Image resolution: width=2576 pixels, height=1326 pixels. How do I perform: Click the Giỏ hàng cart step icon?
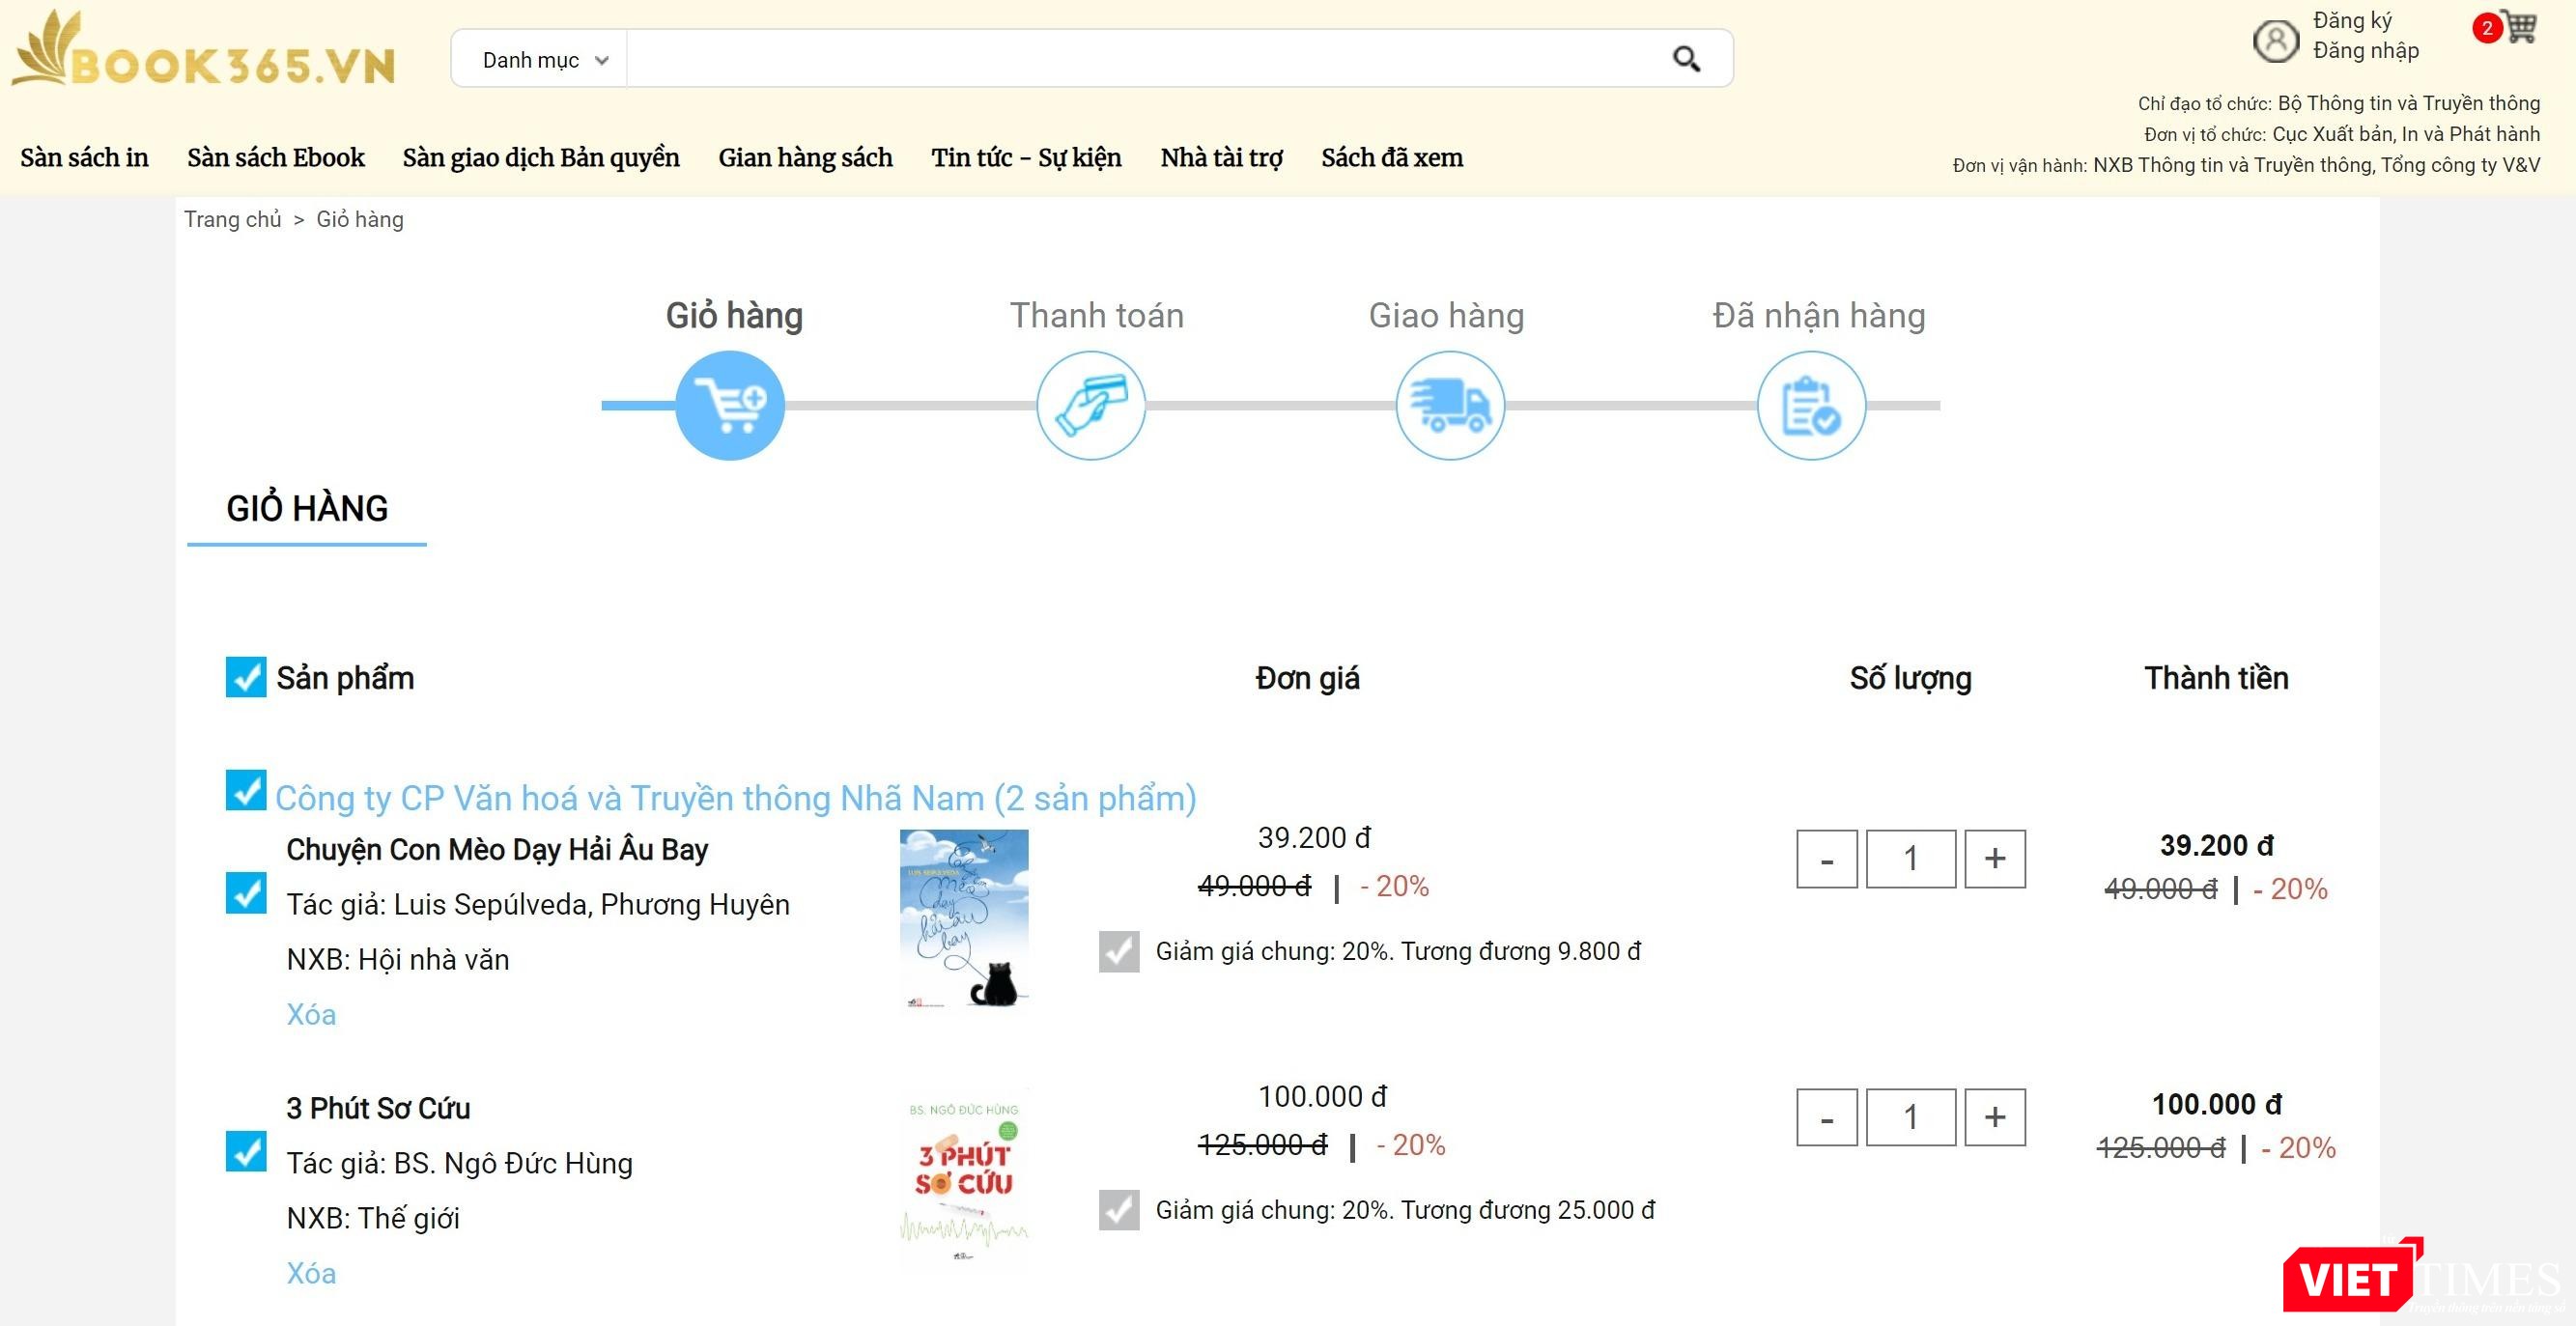[x=730, y=405]
